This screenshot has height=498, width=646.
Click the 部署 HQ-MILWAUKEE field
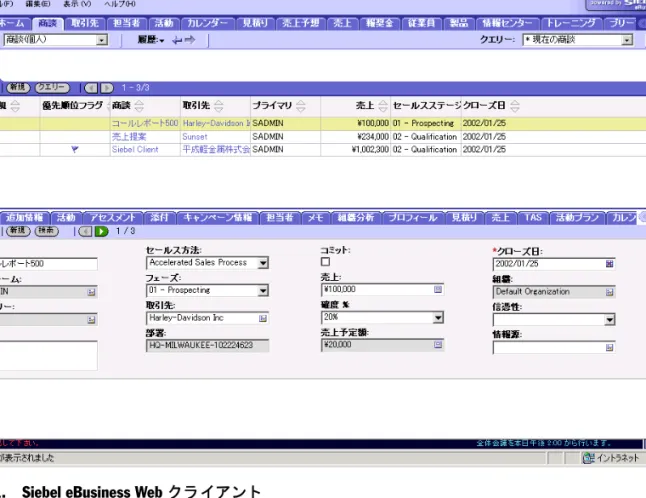(x=207, y=345)
